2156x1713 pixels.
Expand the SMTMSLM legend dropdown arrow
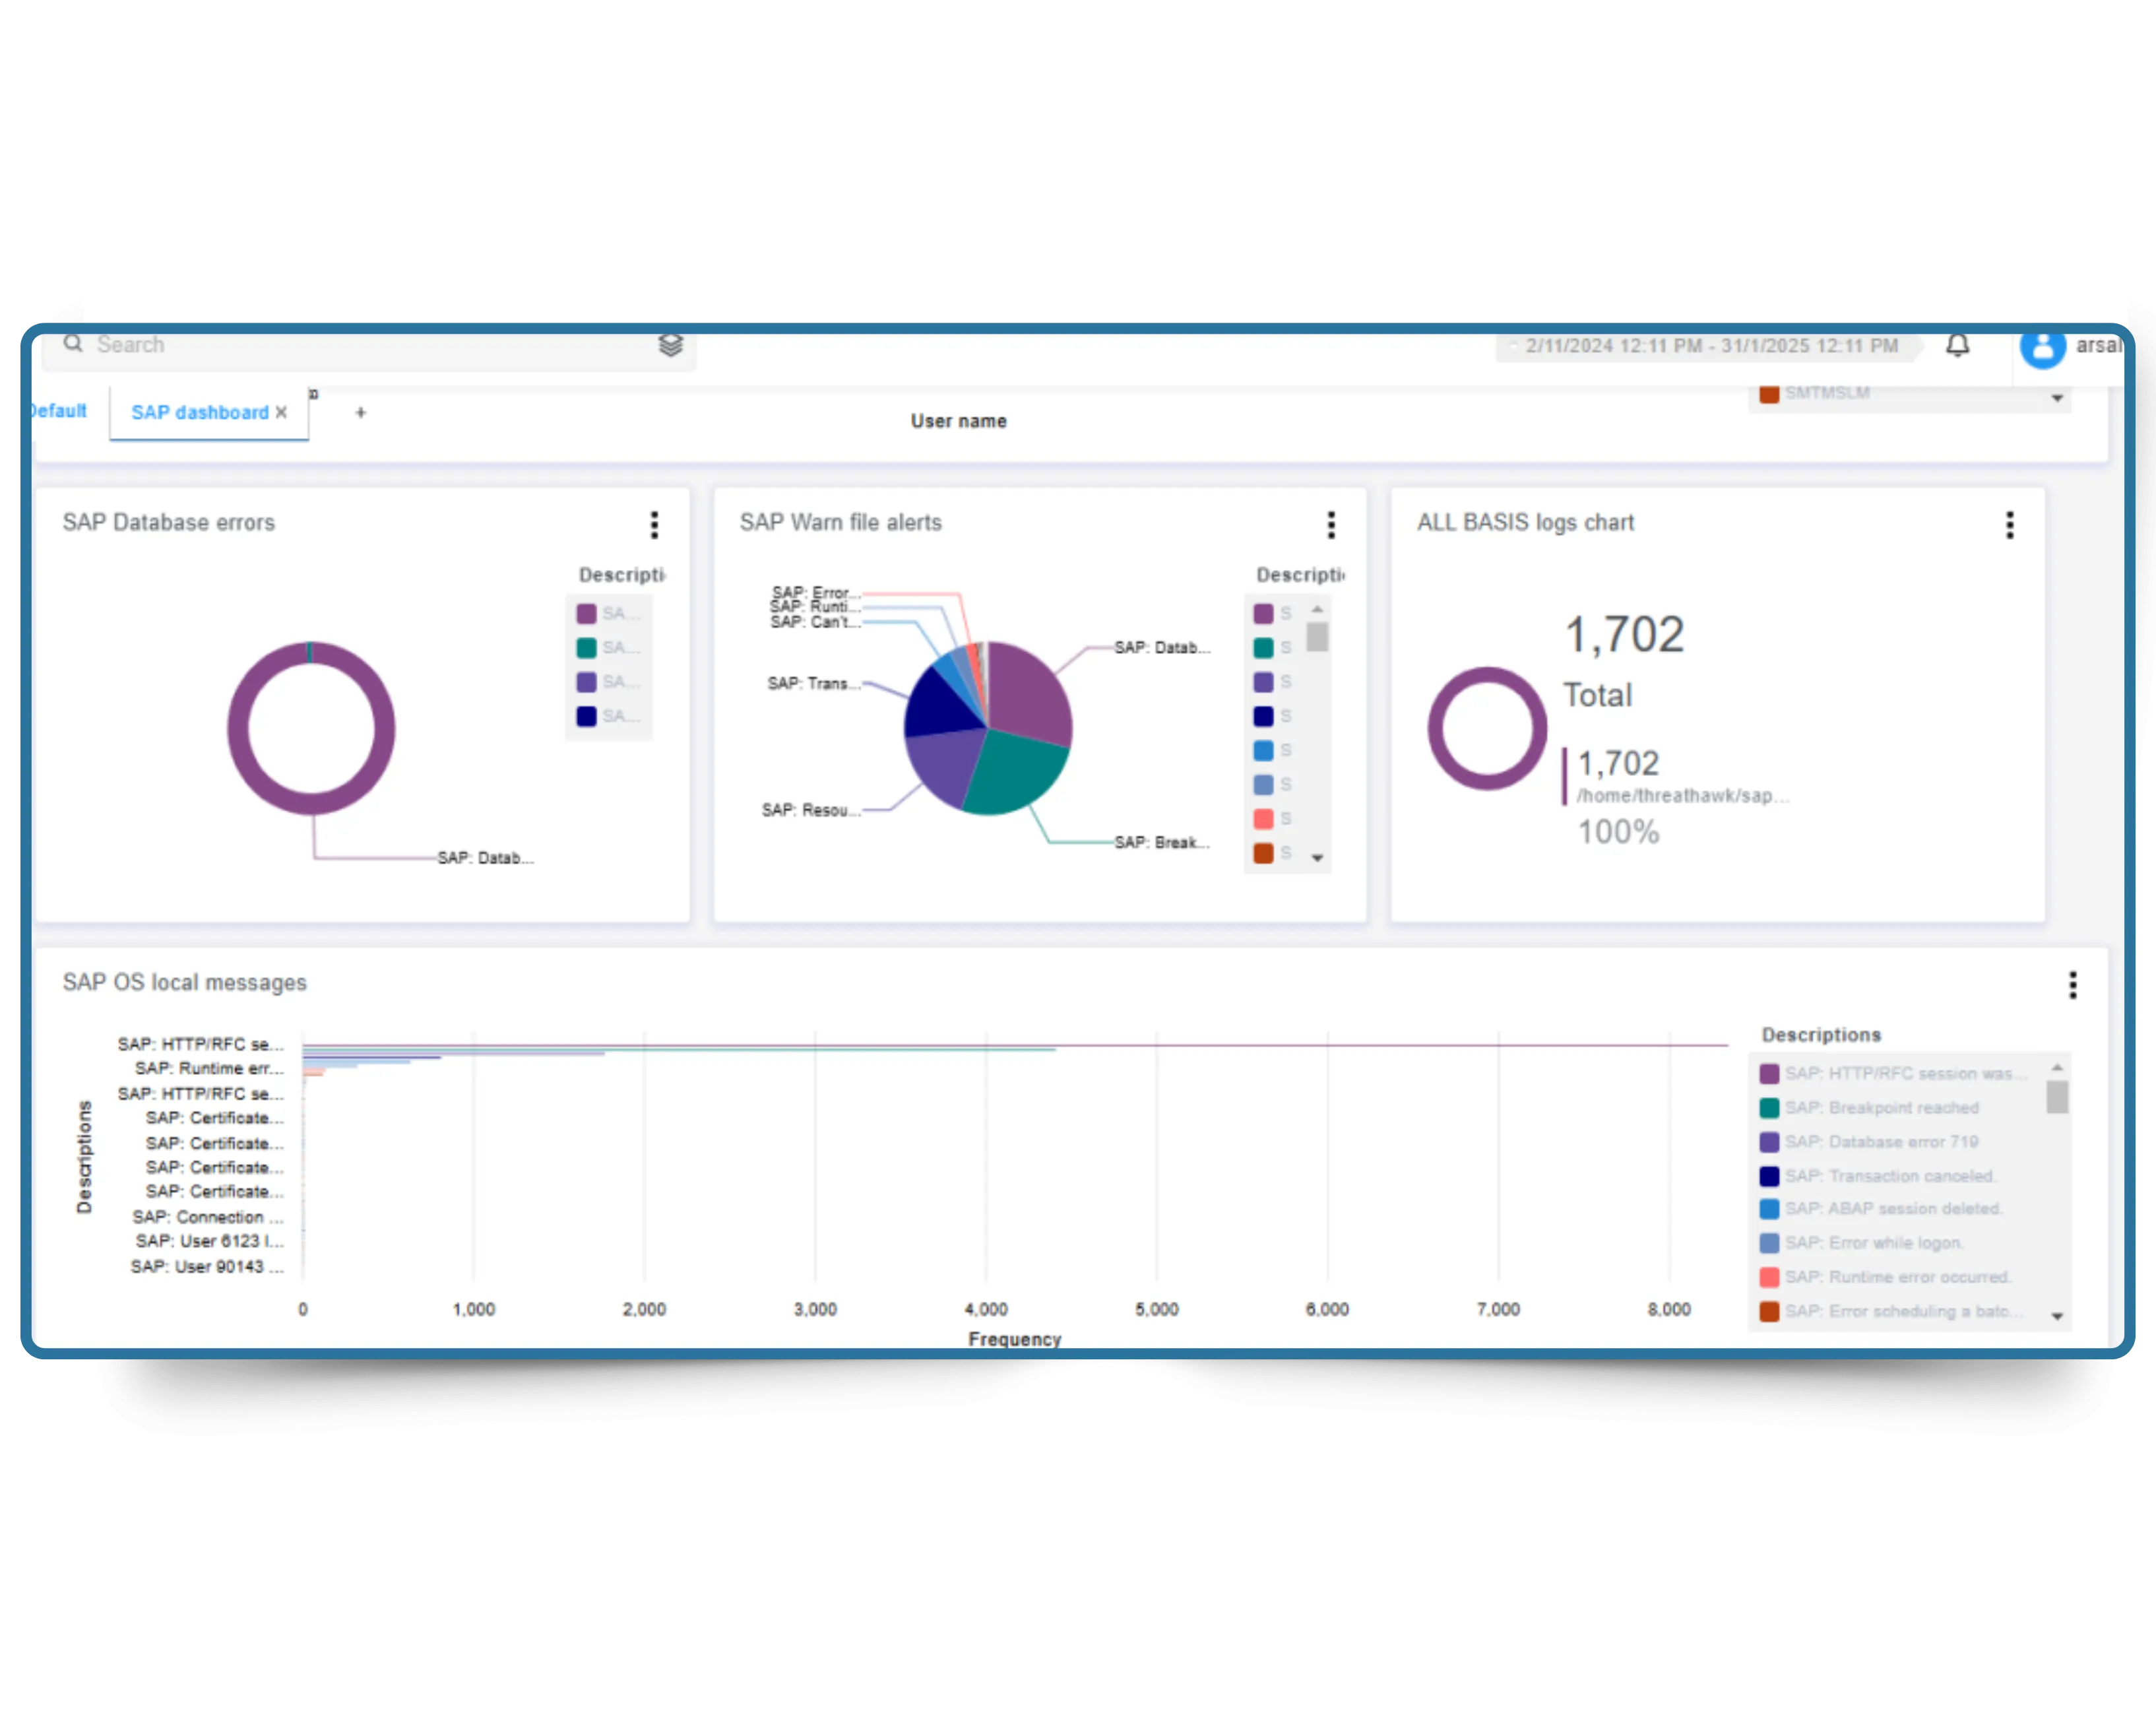[2057, 397]
